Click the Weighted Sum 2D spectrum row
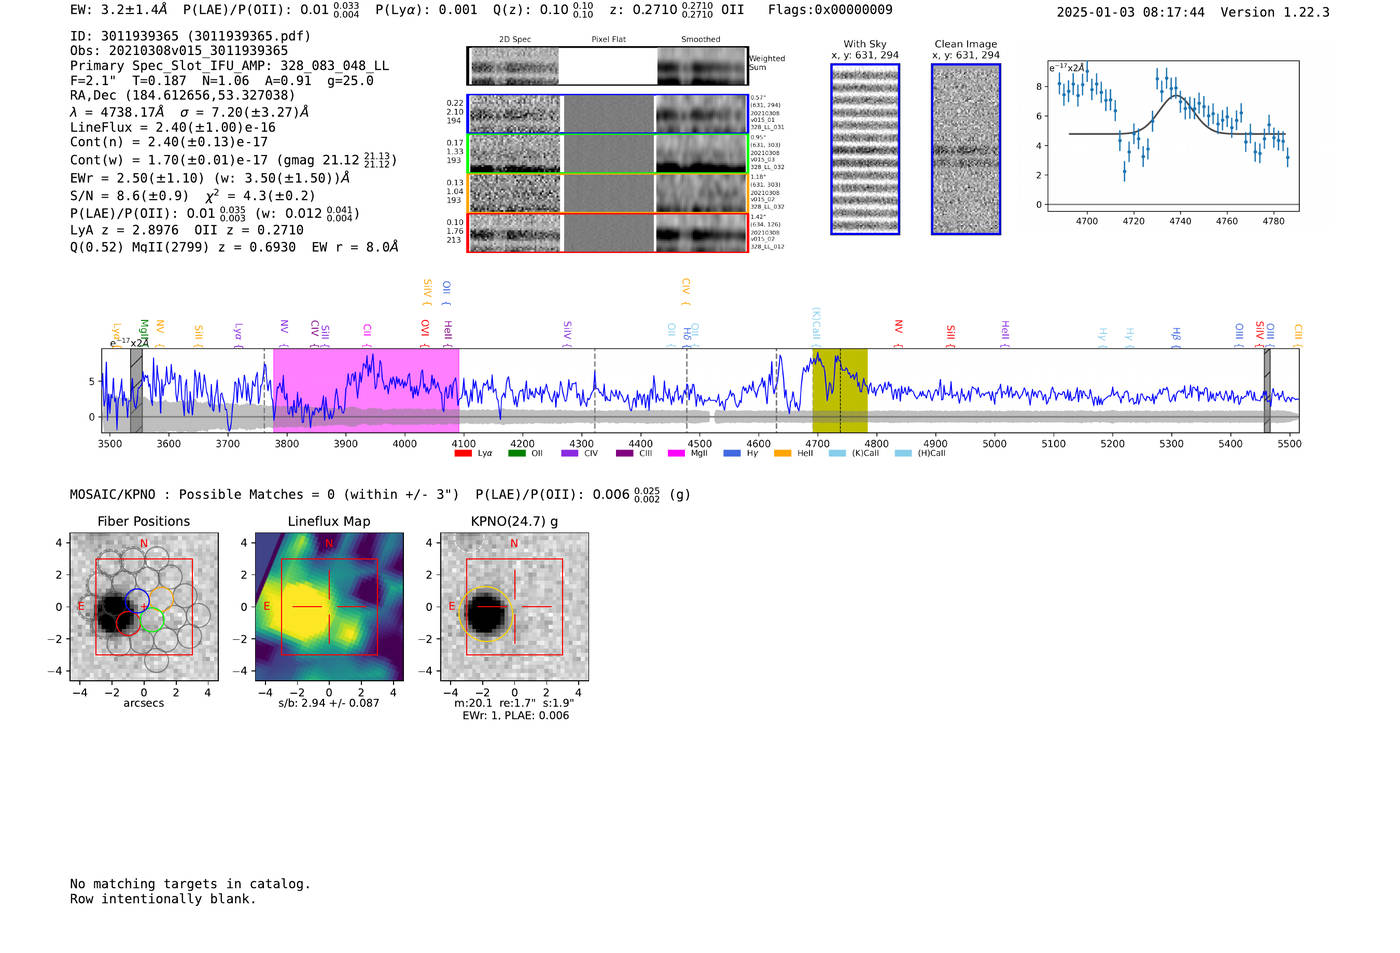Viewport: 1400px width, 953px height. (x=608, y=66)
